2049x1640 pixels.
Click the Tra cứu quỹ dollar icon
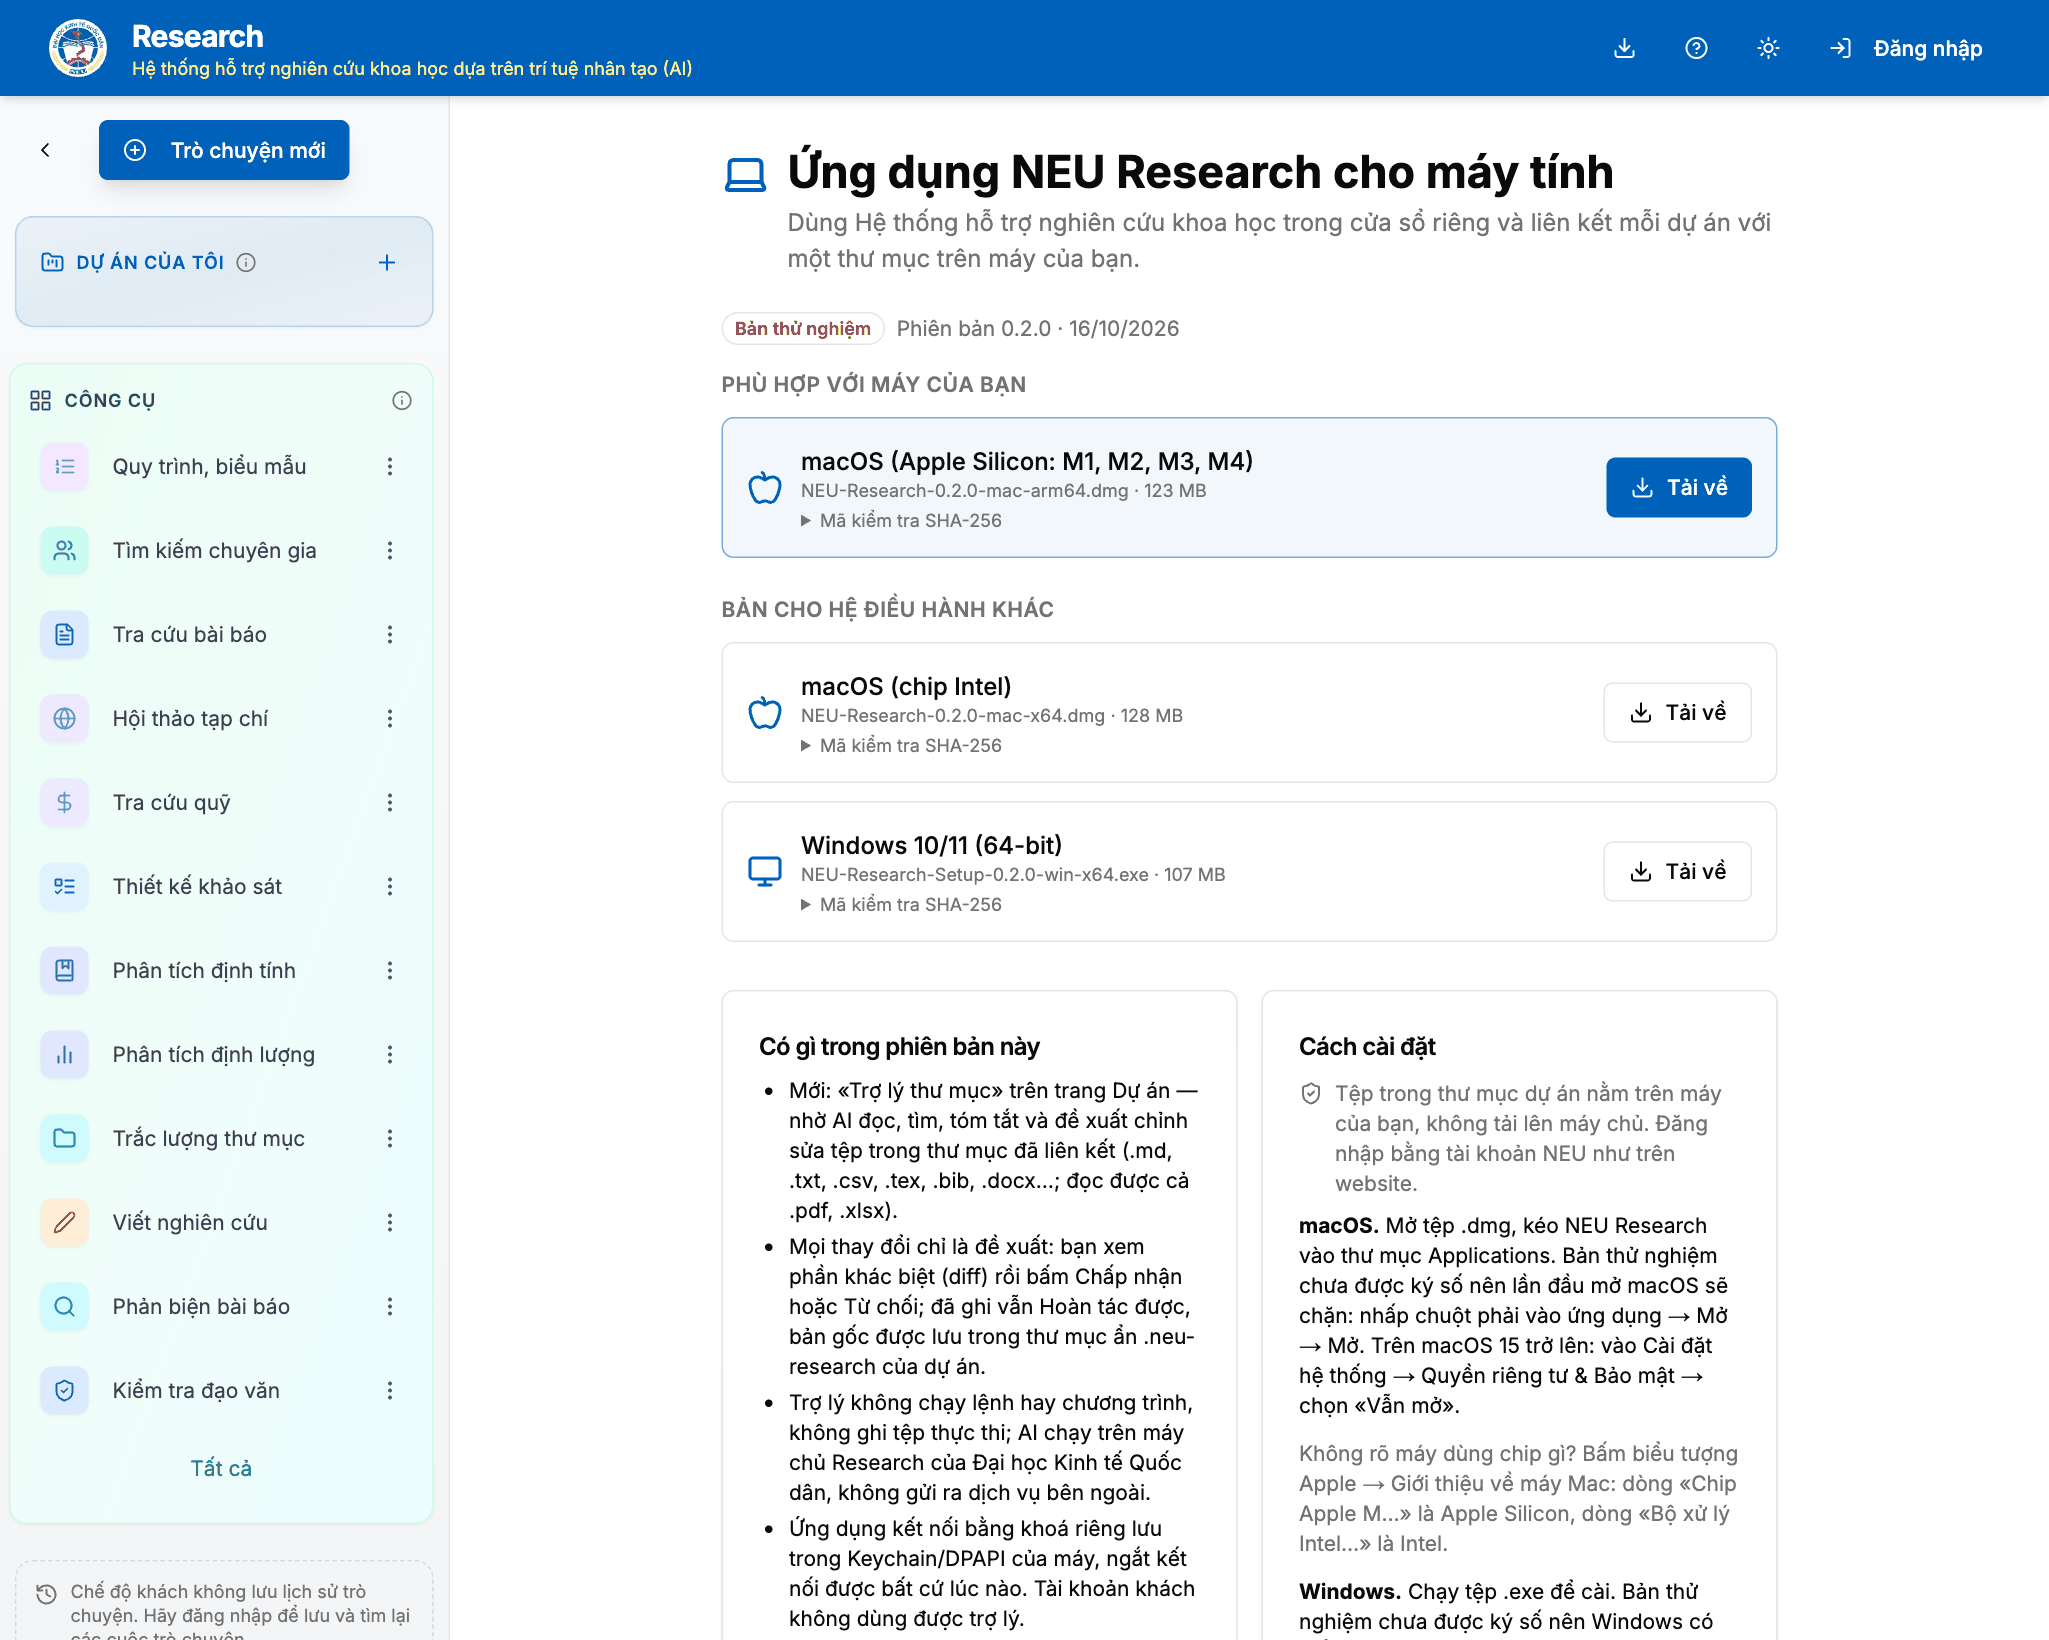coord(64,803)
